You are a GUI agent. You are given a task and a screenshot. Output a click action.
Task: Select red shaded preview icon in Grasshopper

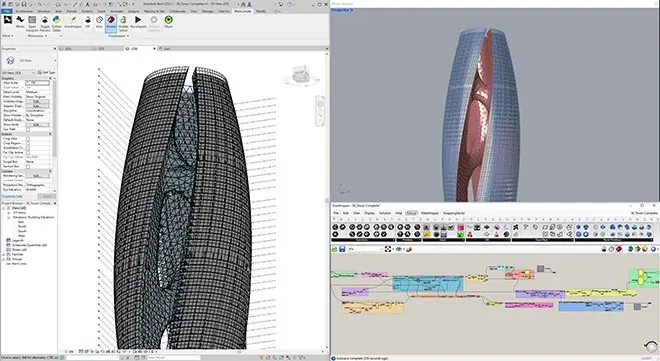click(619, 249)
